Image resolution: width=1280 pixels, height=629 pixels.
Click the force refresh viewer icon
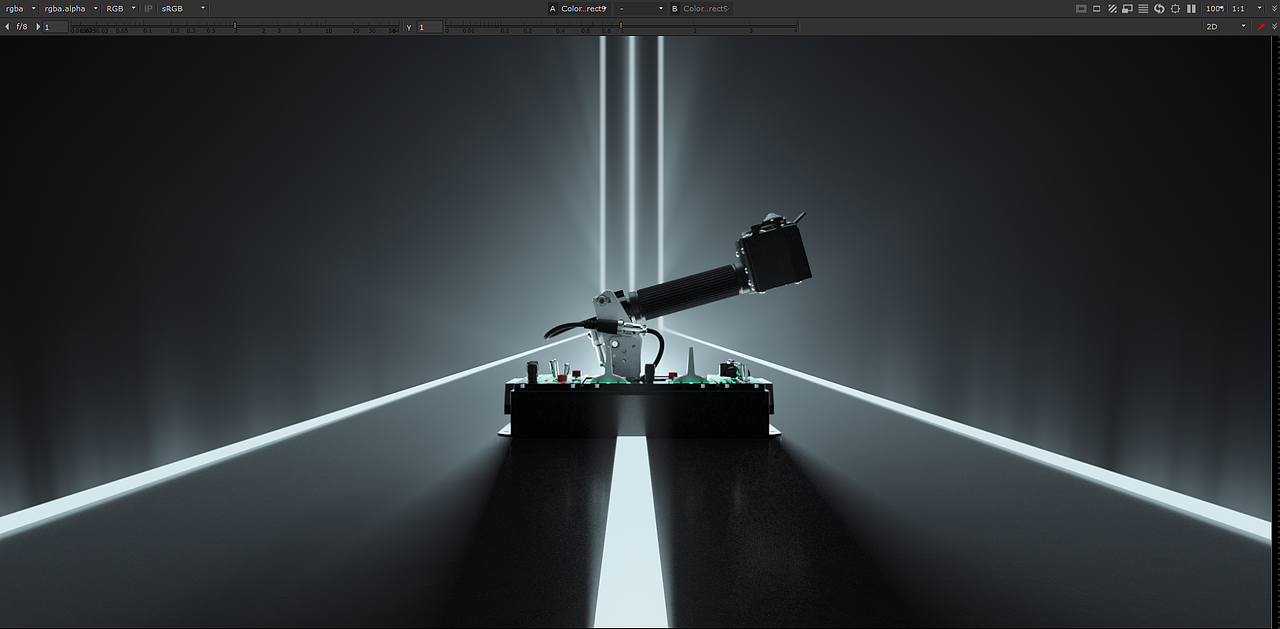click(x=1159, y=8)
